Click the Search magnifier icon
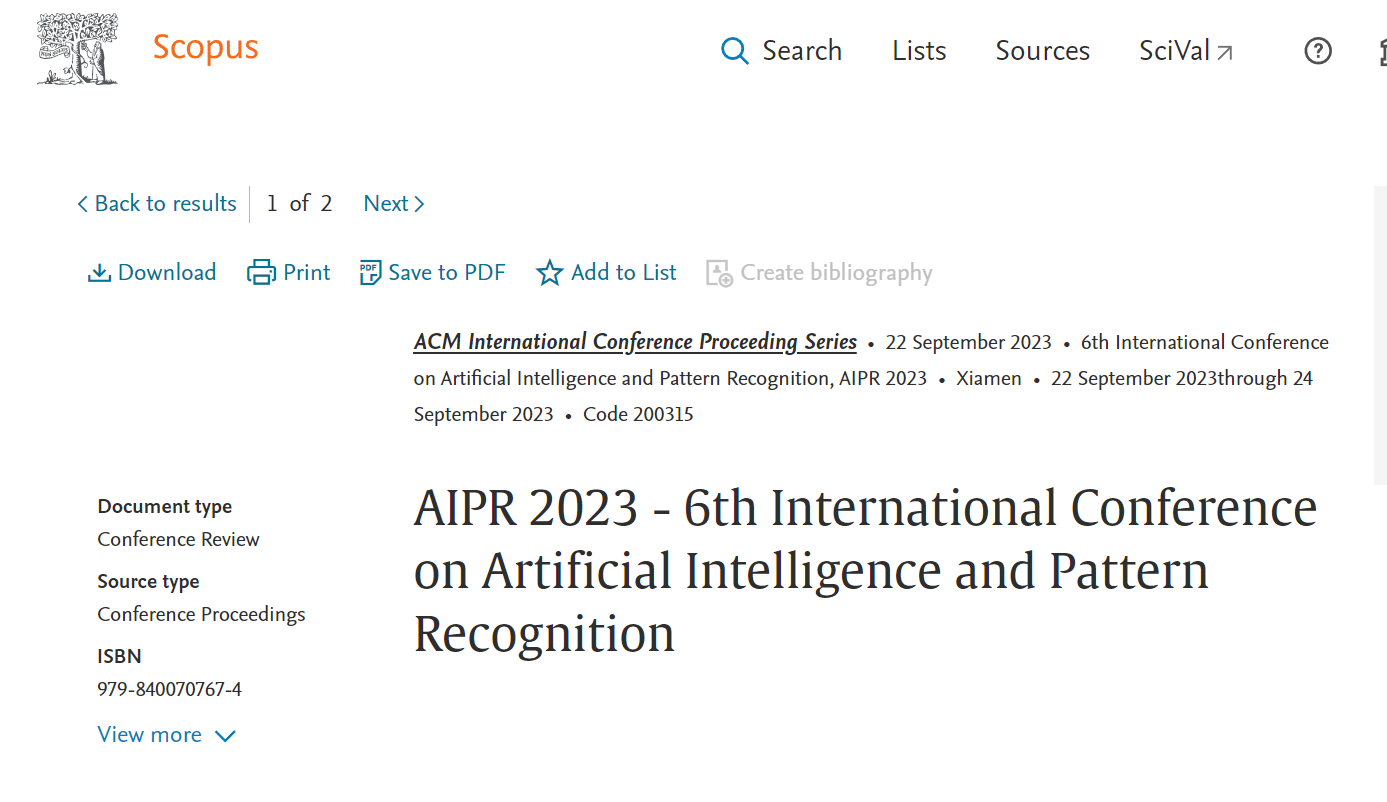The image size is (1387, 802). click(735, 51)
